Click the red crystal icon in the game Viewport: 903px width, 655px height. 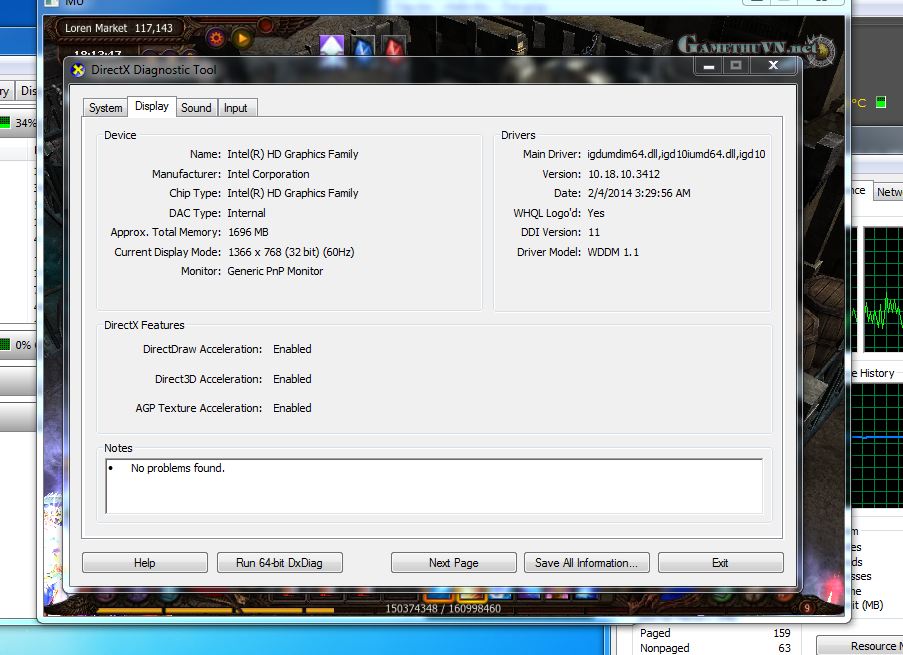point(394,47)
